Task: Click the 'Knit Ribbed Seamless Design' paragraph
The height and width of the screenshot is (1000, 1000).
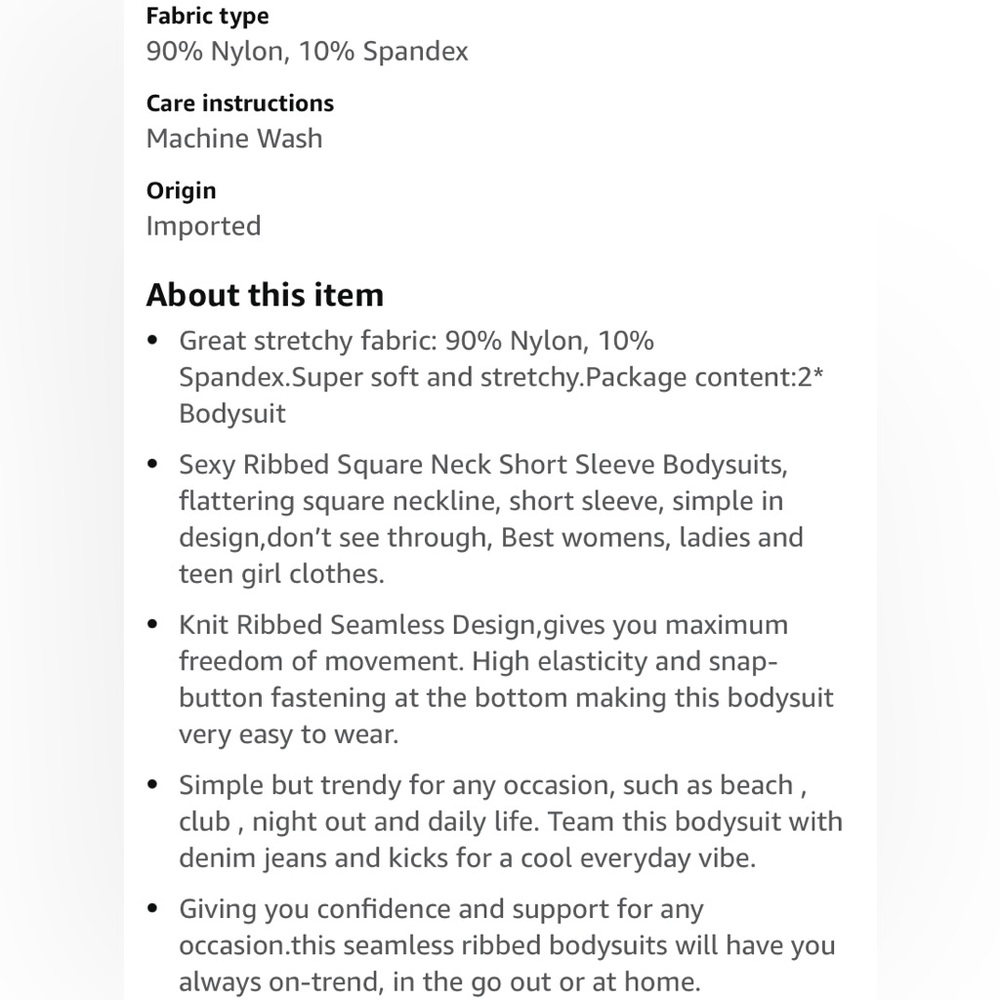Action: click(506, 679)
